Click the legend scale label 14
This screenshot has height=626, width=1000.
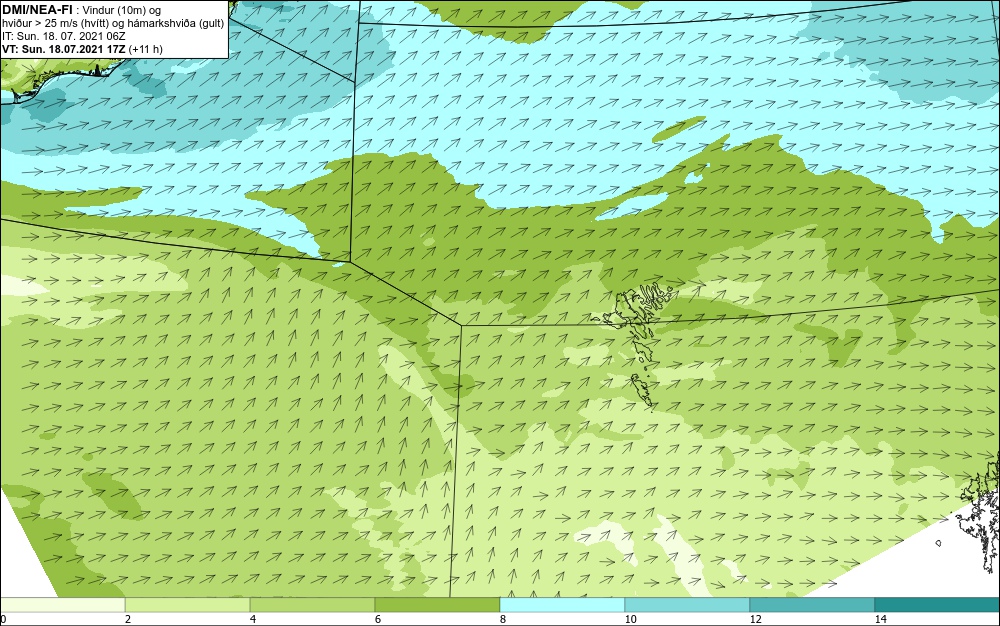[x=881, y=619]
